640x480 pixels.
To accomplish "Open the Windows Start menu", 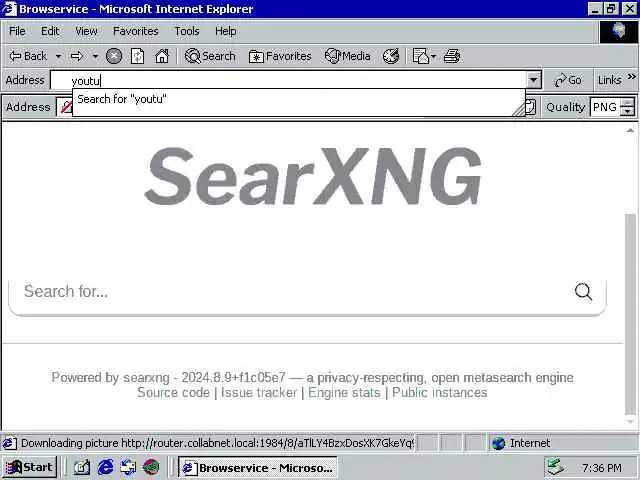I will click(x=29, y=467).
